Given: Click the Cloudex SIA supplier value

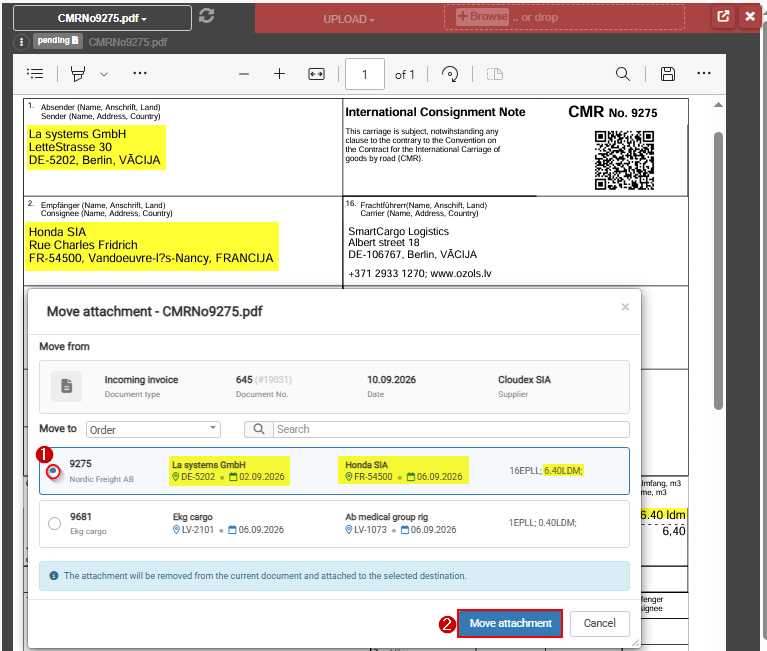Looking at the screenshot, I should 524,380.
